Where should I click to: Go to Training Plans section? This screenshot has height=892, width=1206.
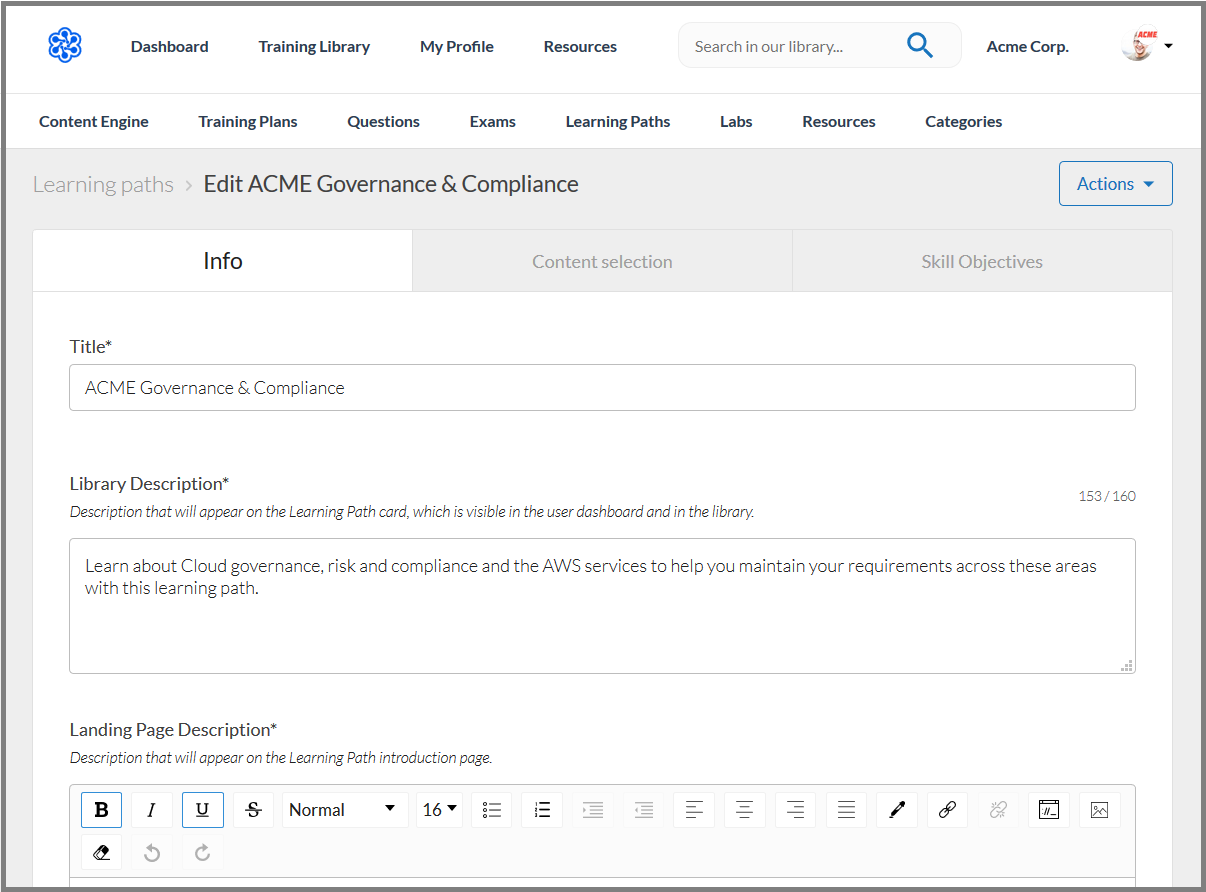[x=248, y=121]
